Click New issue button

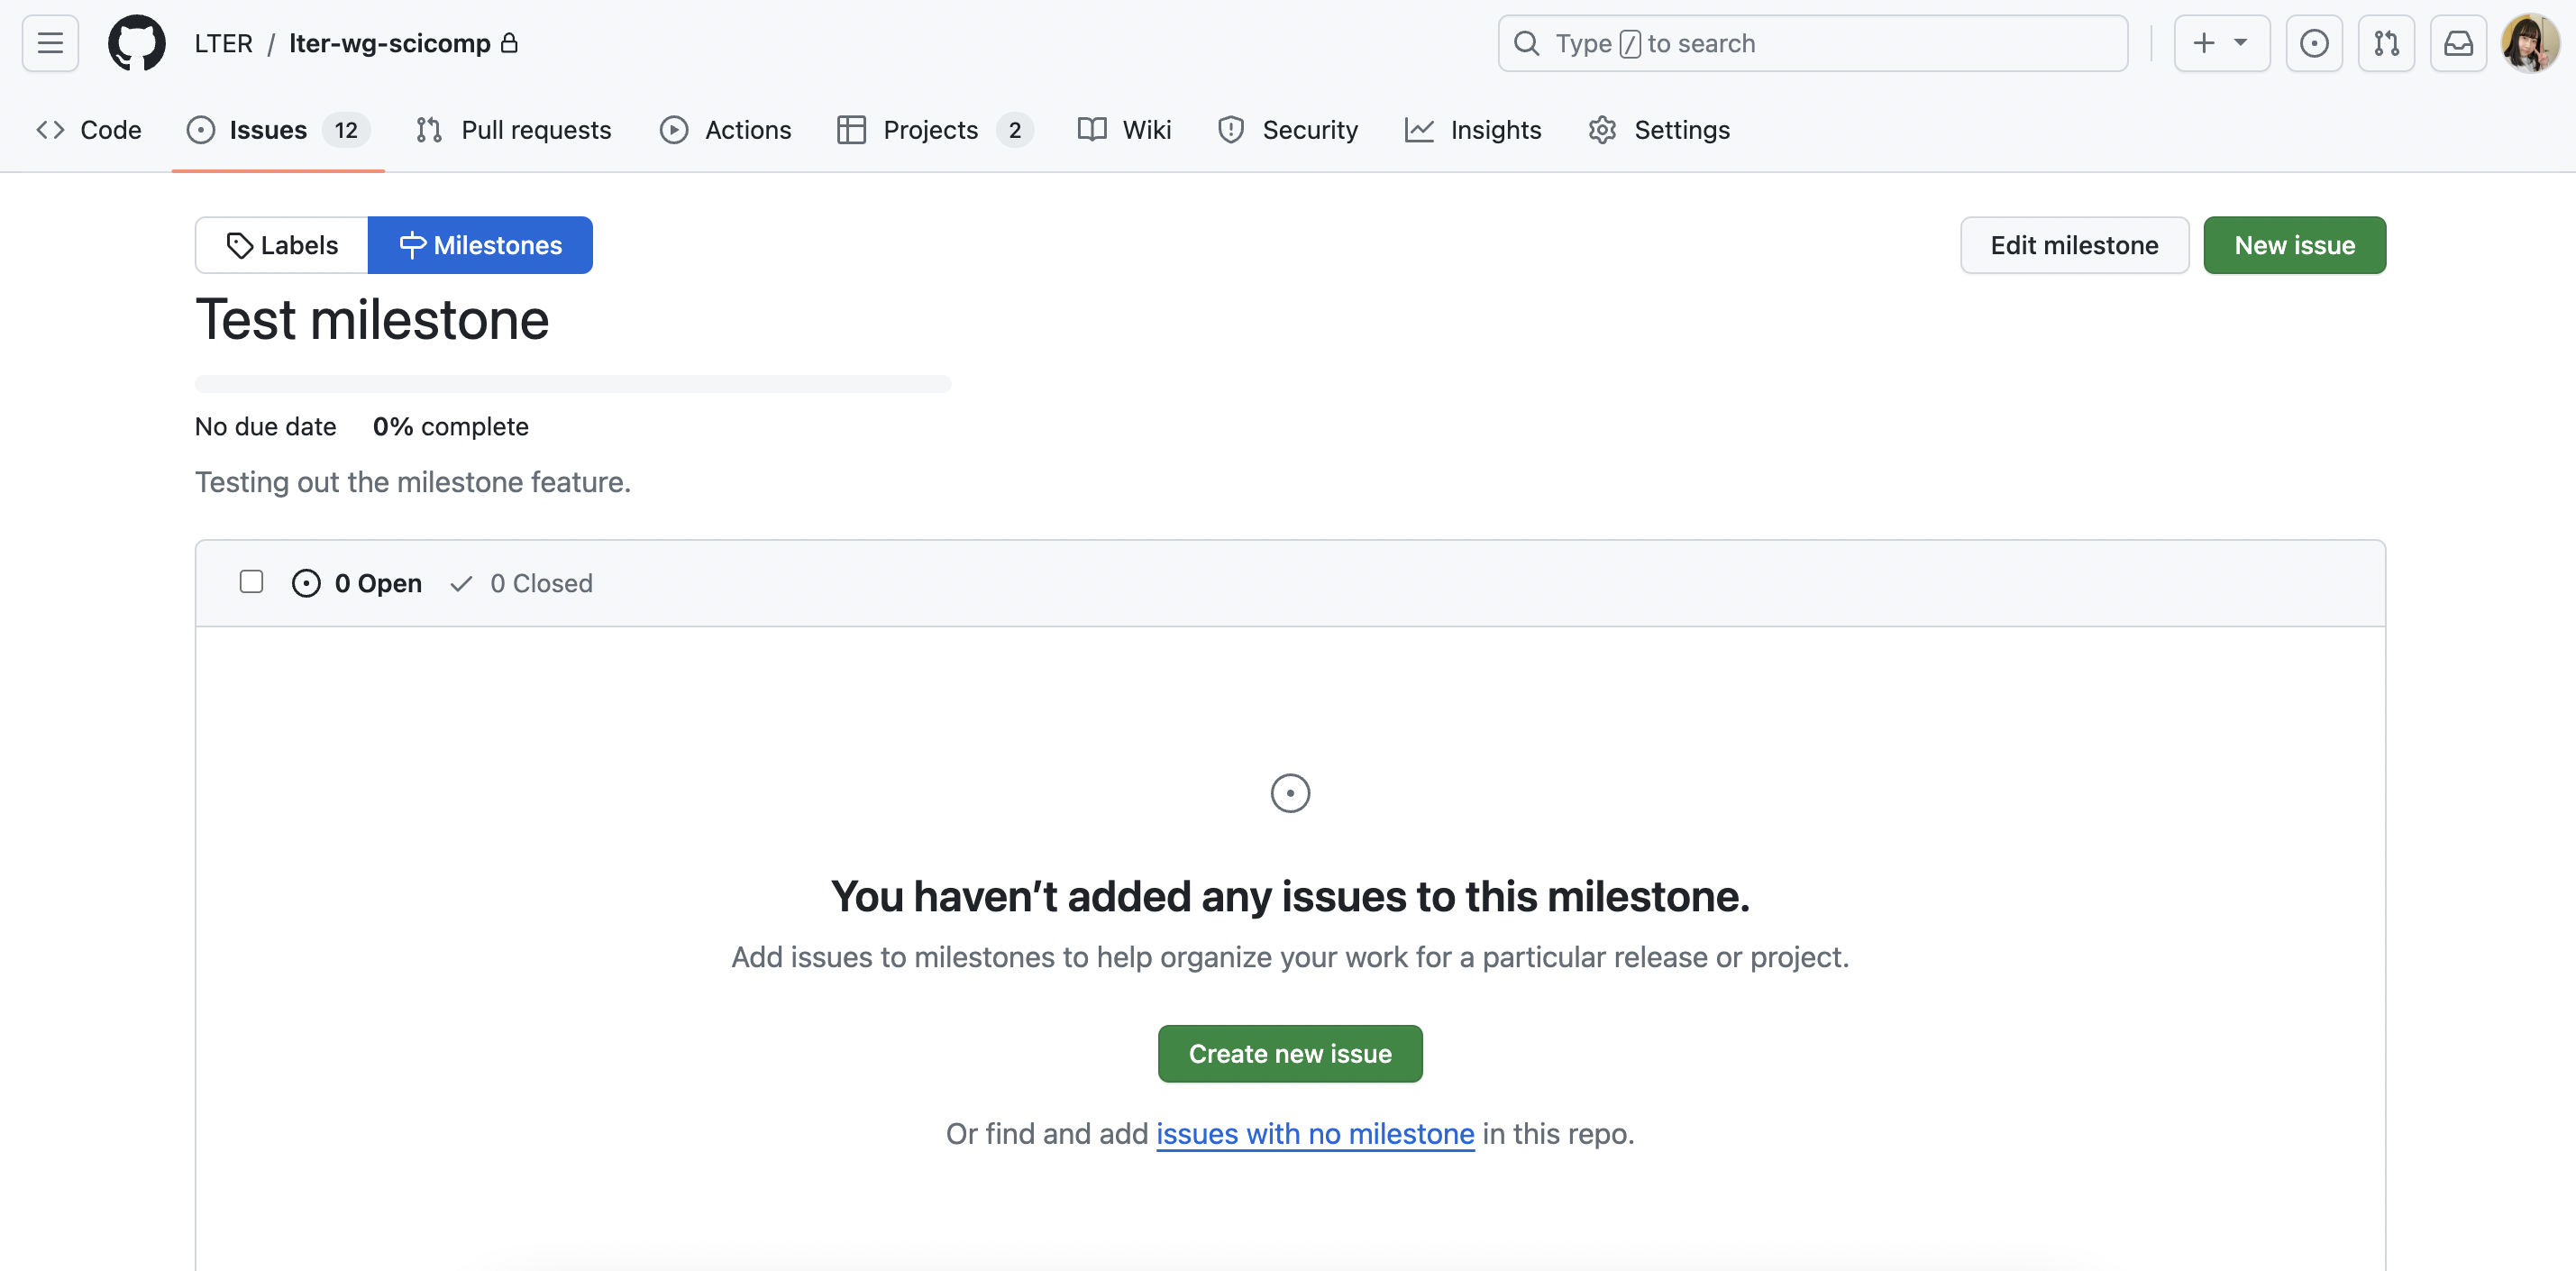[2295, 244]
